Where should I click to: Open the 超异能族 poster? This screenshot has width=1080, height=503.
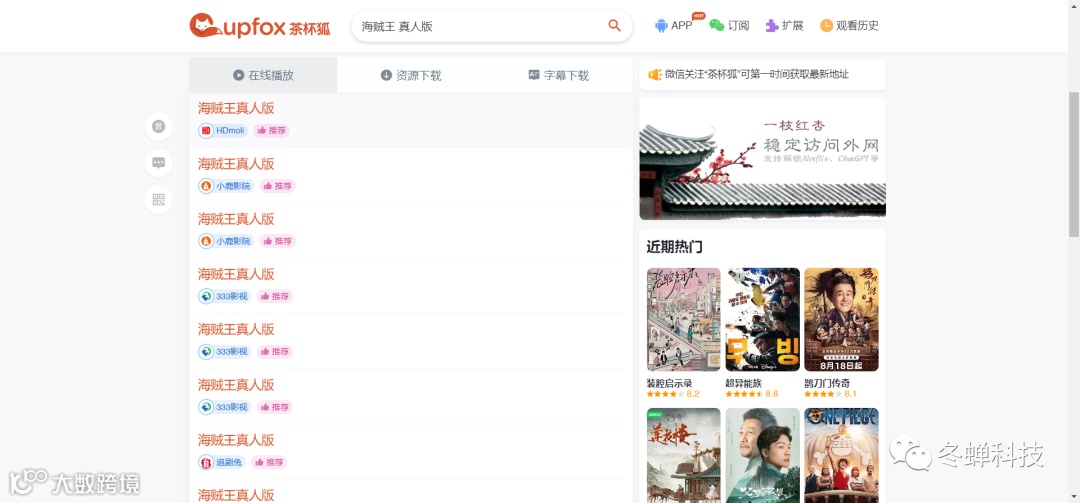coord(762,320)
